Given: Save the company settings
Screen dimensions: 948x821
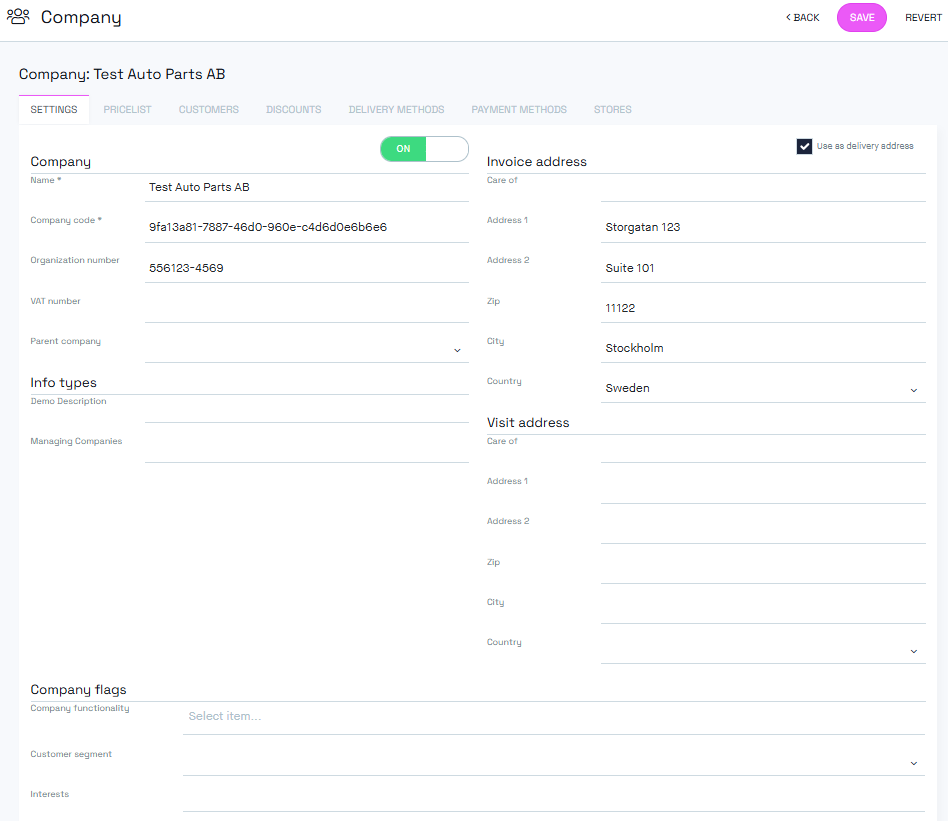Looking at the screenshot, I should (x=861, y=18).
